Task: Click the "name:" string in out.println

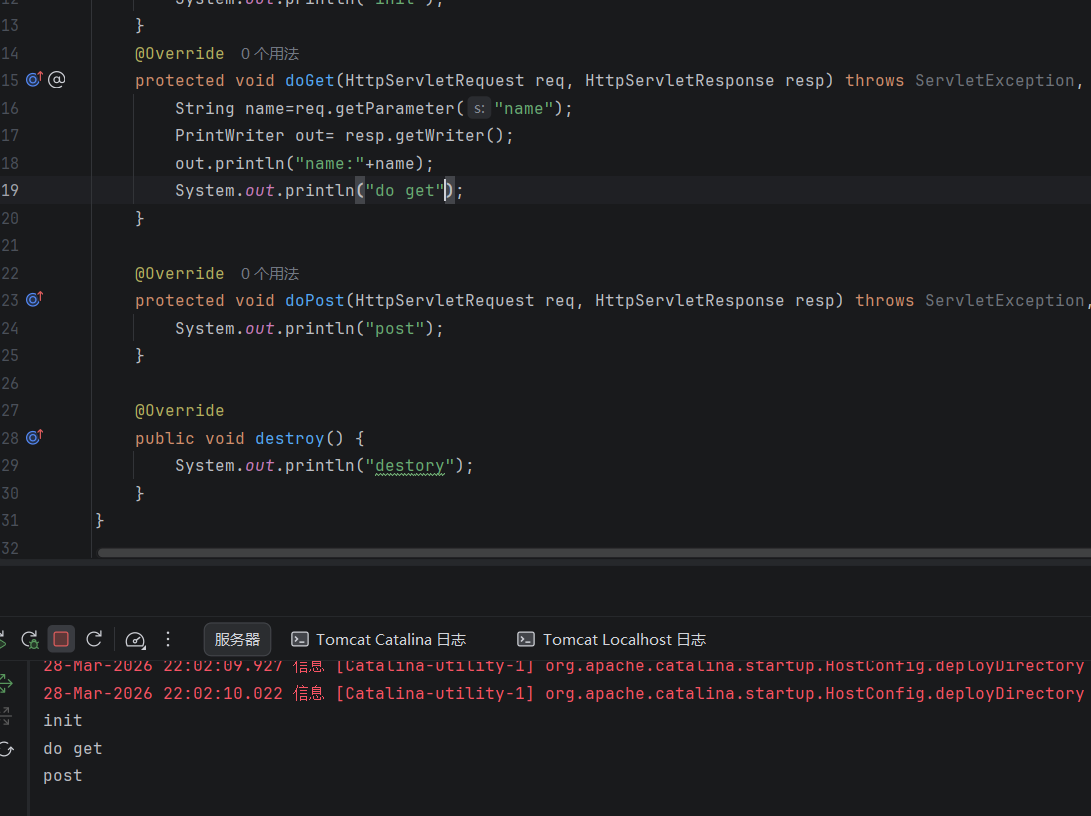Action: 330,163
